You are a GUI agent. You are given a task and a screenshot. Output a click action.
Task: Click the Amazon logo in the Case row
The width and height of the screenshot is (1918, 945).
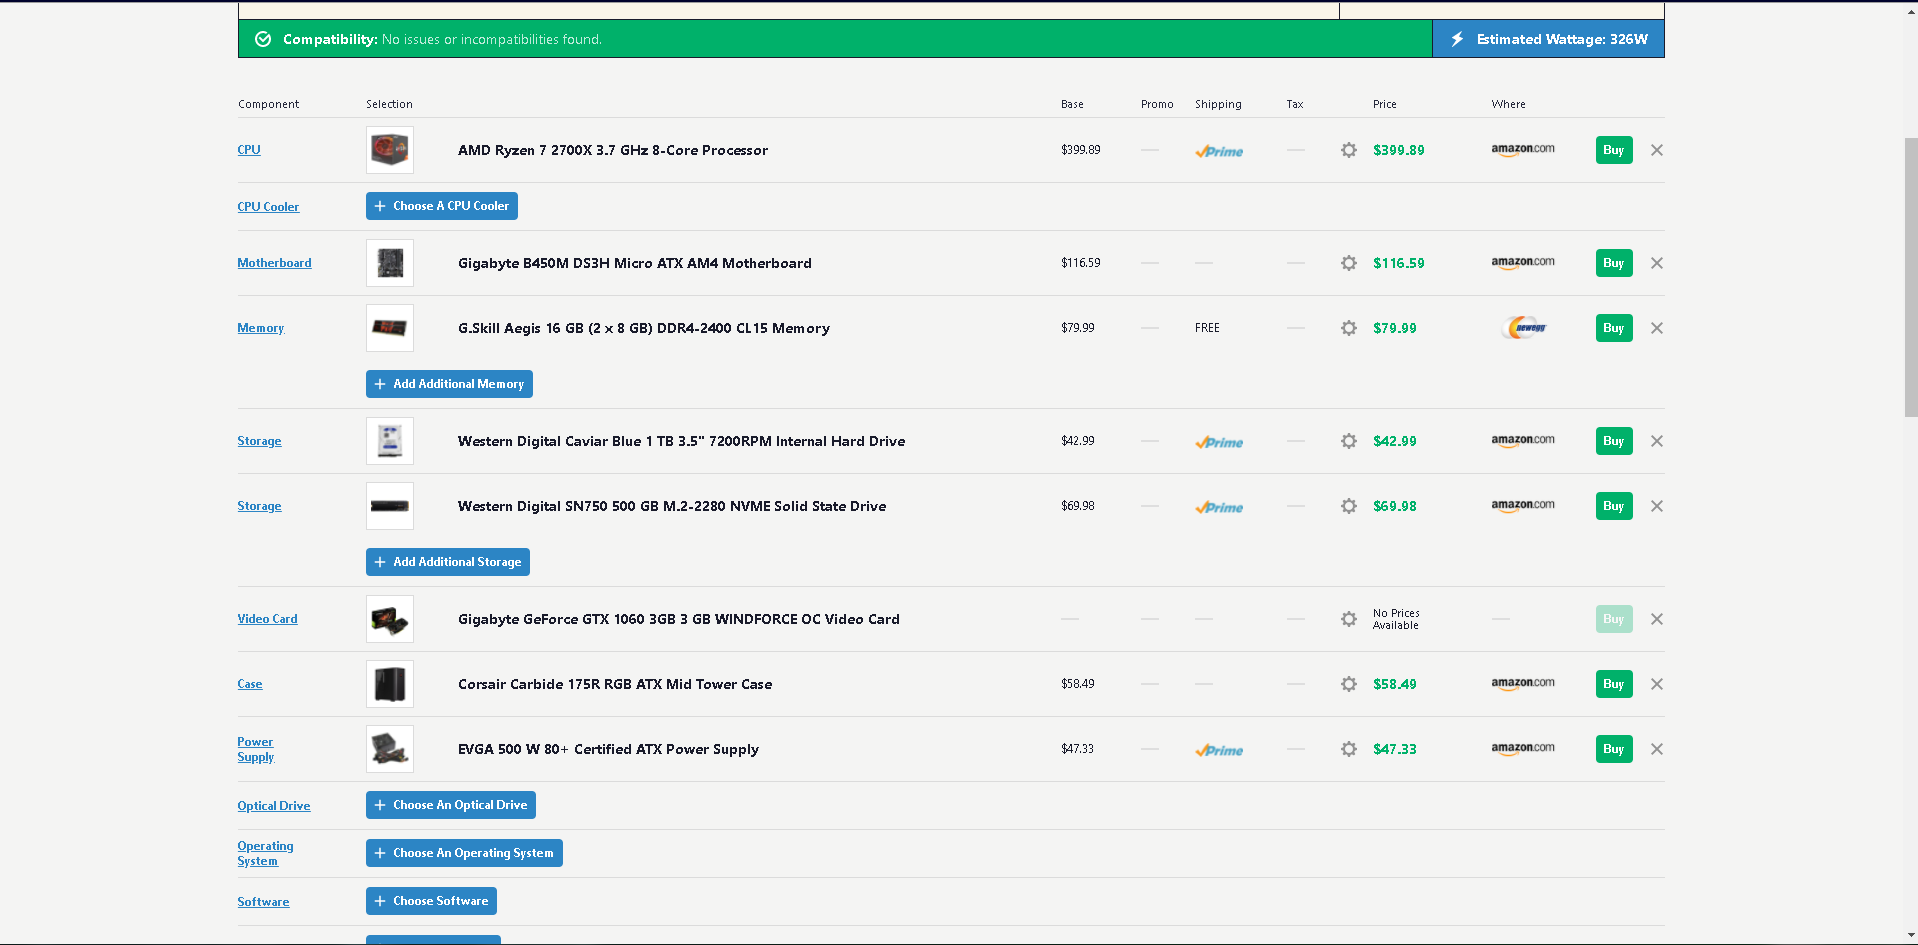click(x=1523, y=684)
